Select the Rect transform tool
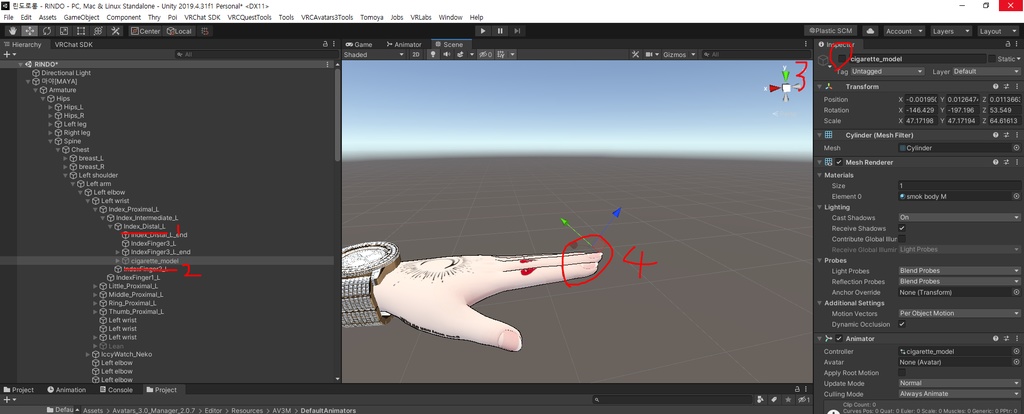The height and width of the screenshot is (414, 1024). click(x=81, y=31)
